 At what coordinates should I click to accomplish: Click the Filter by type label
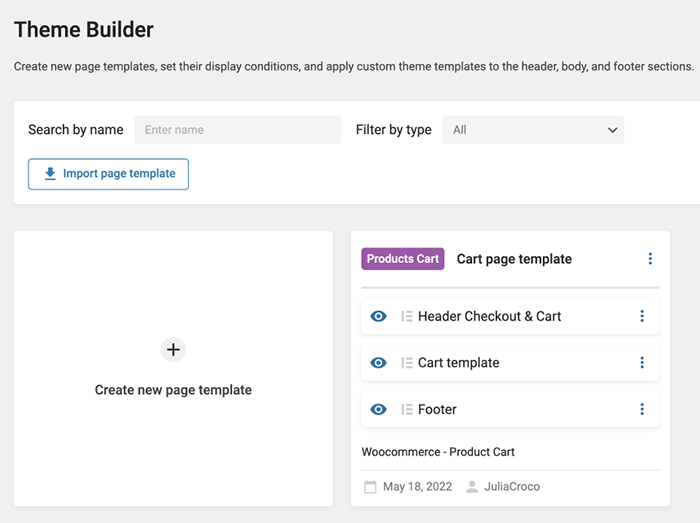pos(393,130)
